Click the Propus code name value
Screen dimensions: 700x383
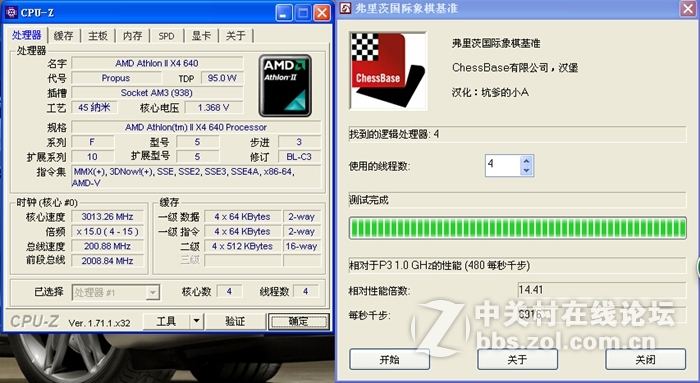click(116, 78)
